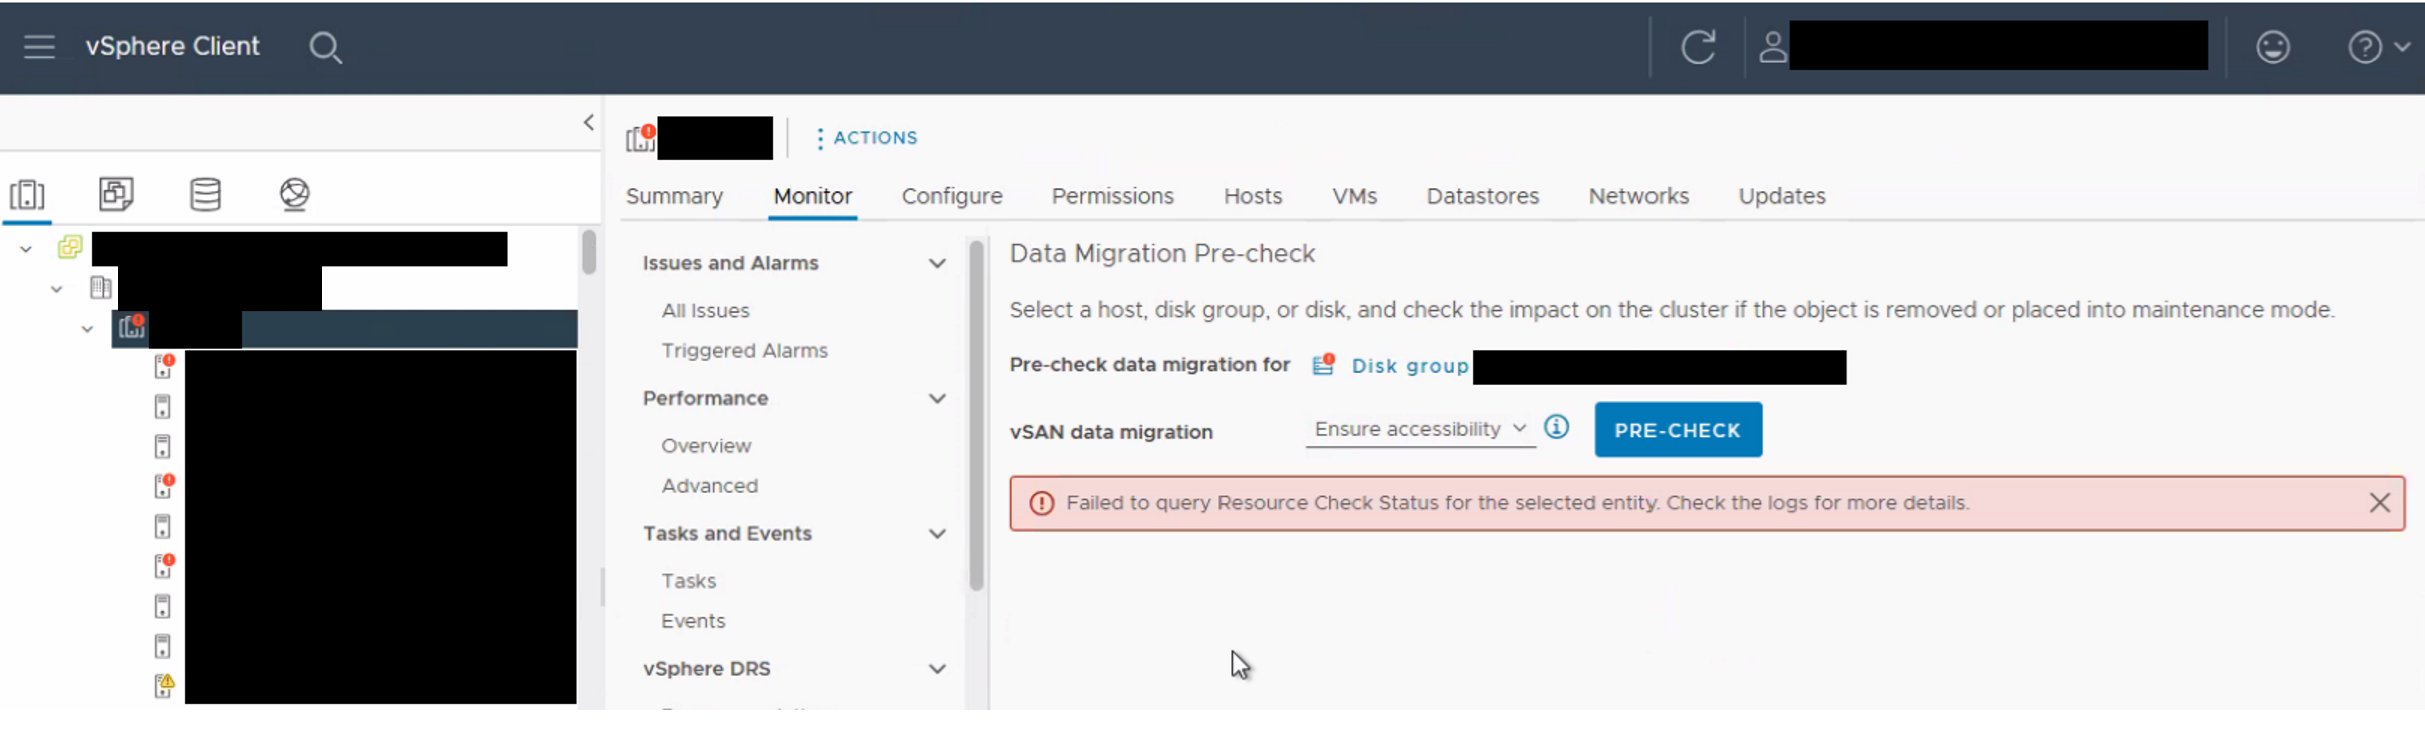The width and height of the screenshot is (2425, 731).
Task: Select Triggered Alarms in the Monitor list
Action: point(744,351)
